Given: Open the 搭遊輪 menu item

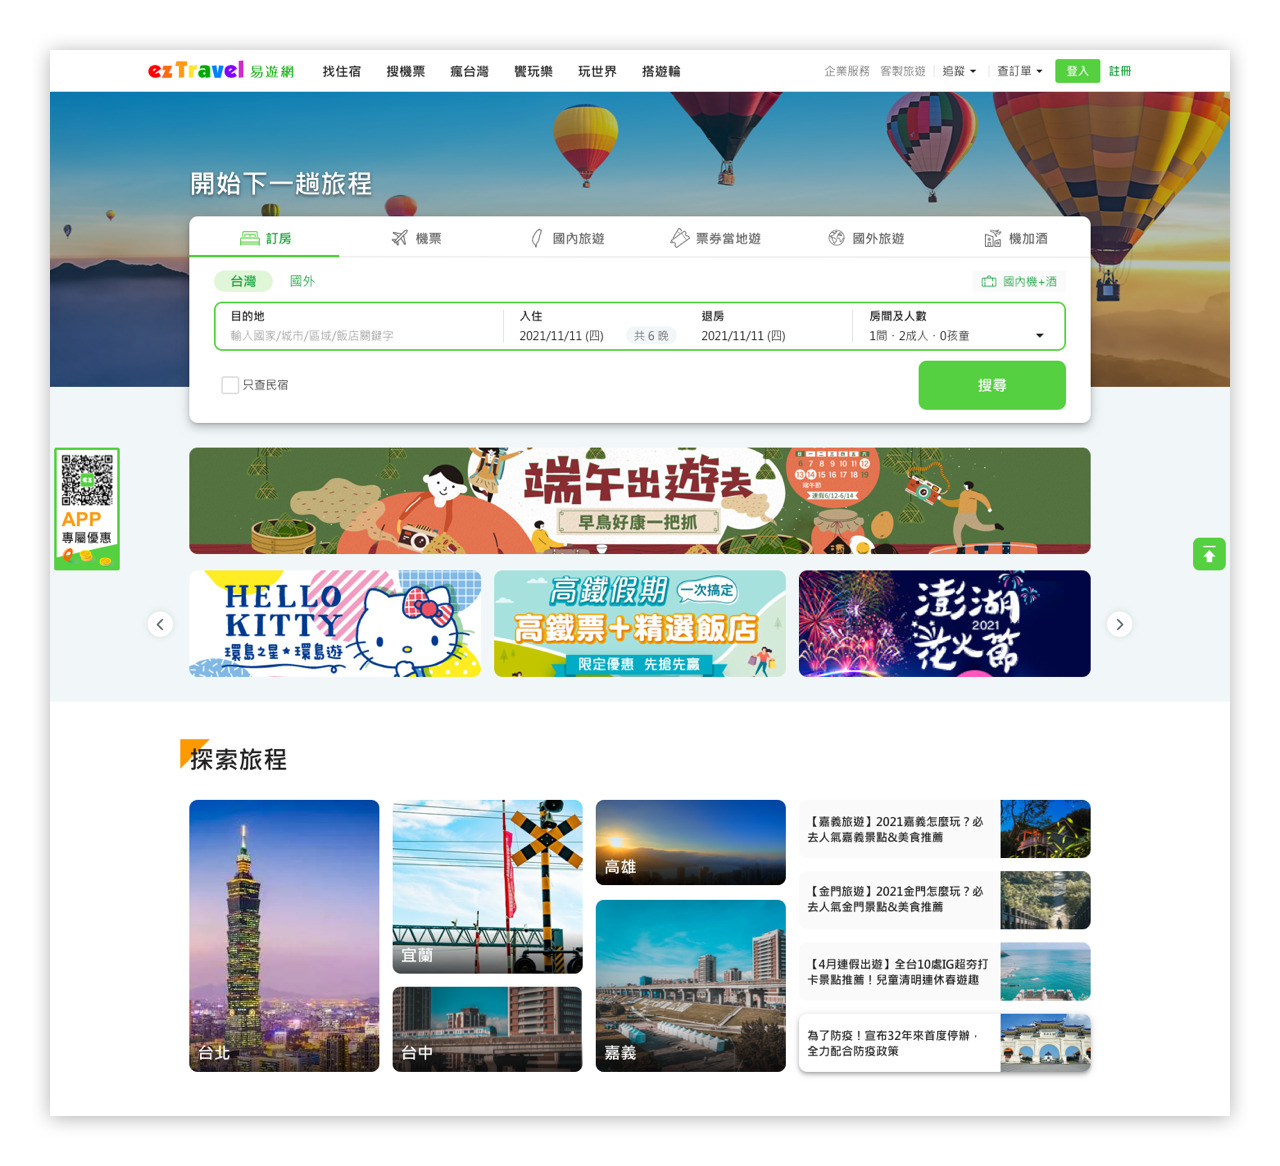Looking at the screenshot, I should [x=661, y=71].
